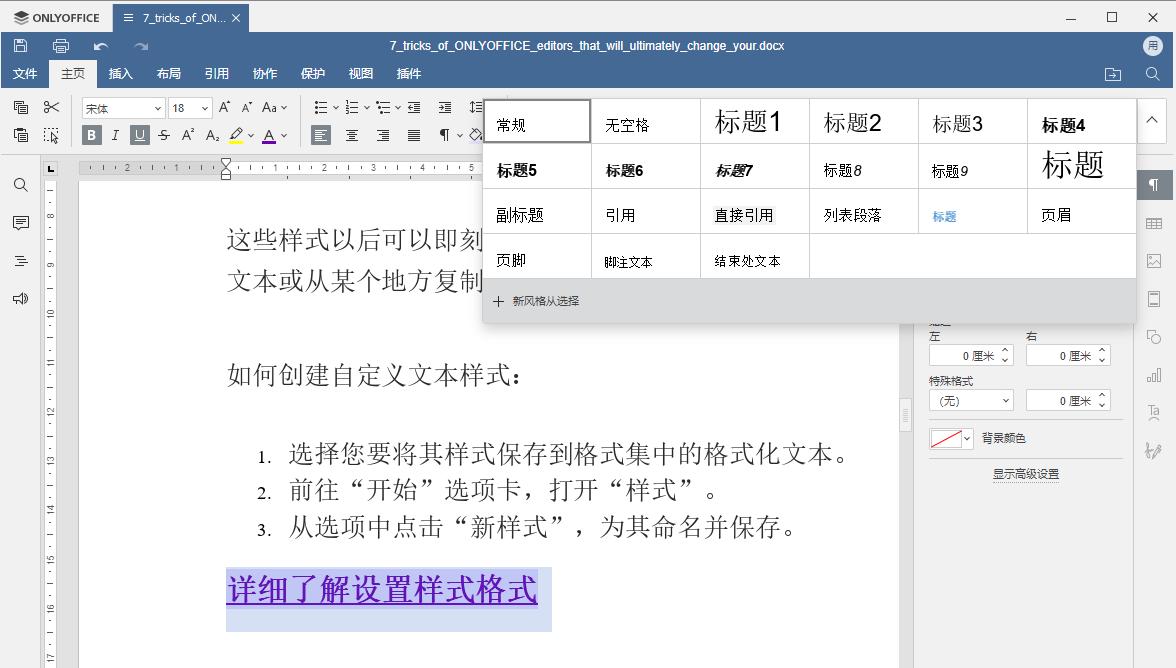
Task: Open image settings in right sidebar
Action: (1154, 261)
